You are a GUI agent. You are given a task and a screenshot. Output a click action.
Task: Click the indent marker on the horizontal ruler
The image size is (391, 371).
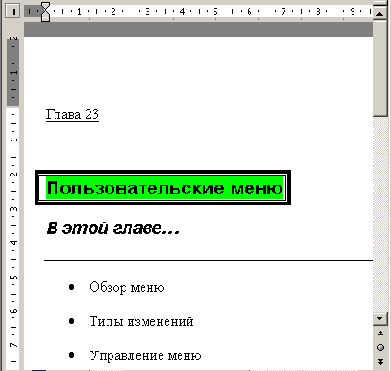pos(45,12)
